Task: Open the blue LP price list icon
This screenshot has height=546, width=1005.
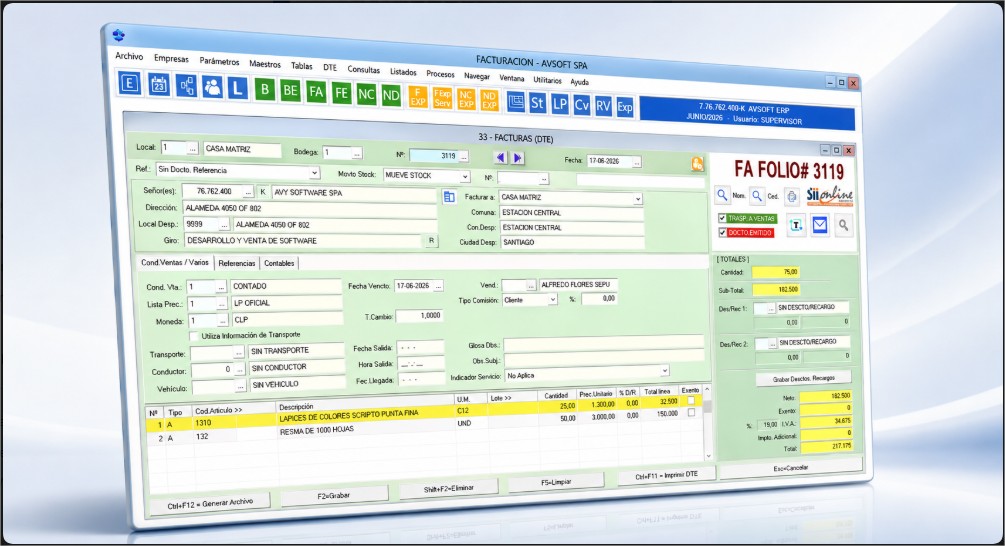Action: pyautogui.click(x=560, y=104)
